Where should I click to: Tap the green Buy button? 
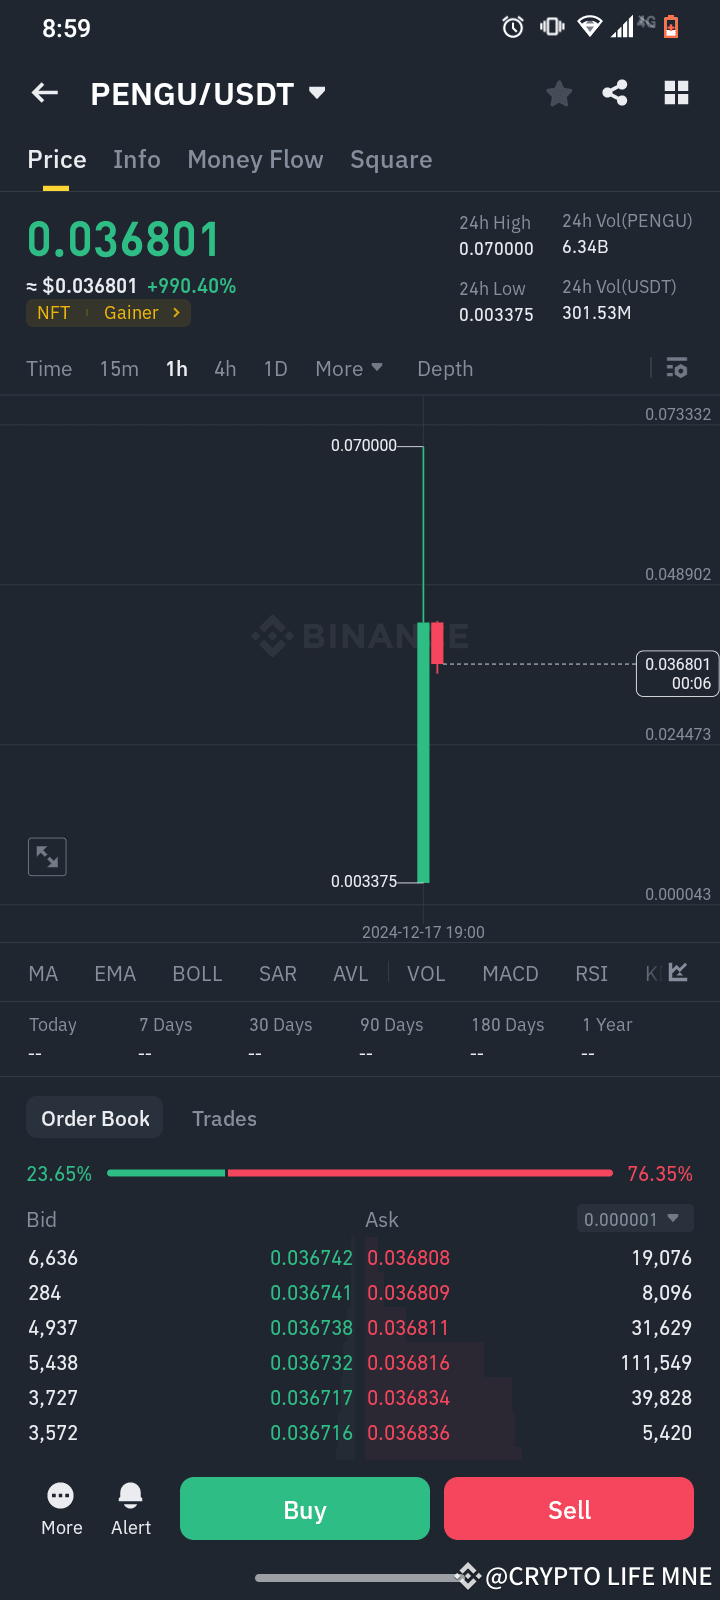click(304, 1508)
